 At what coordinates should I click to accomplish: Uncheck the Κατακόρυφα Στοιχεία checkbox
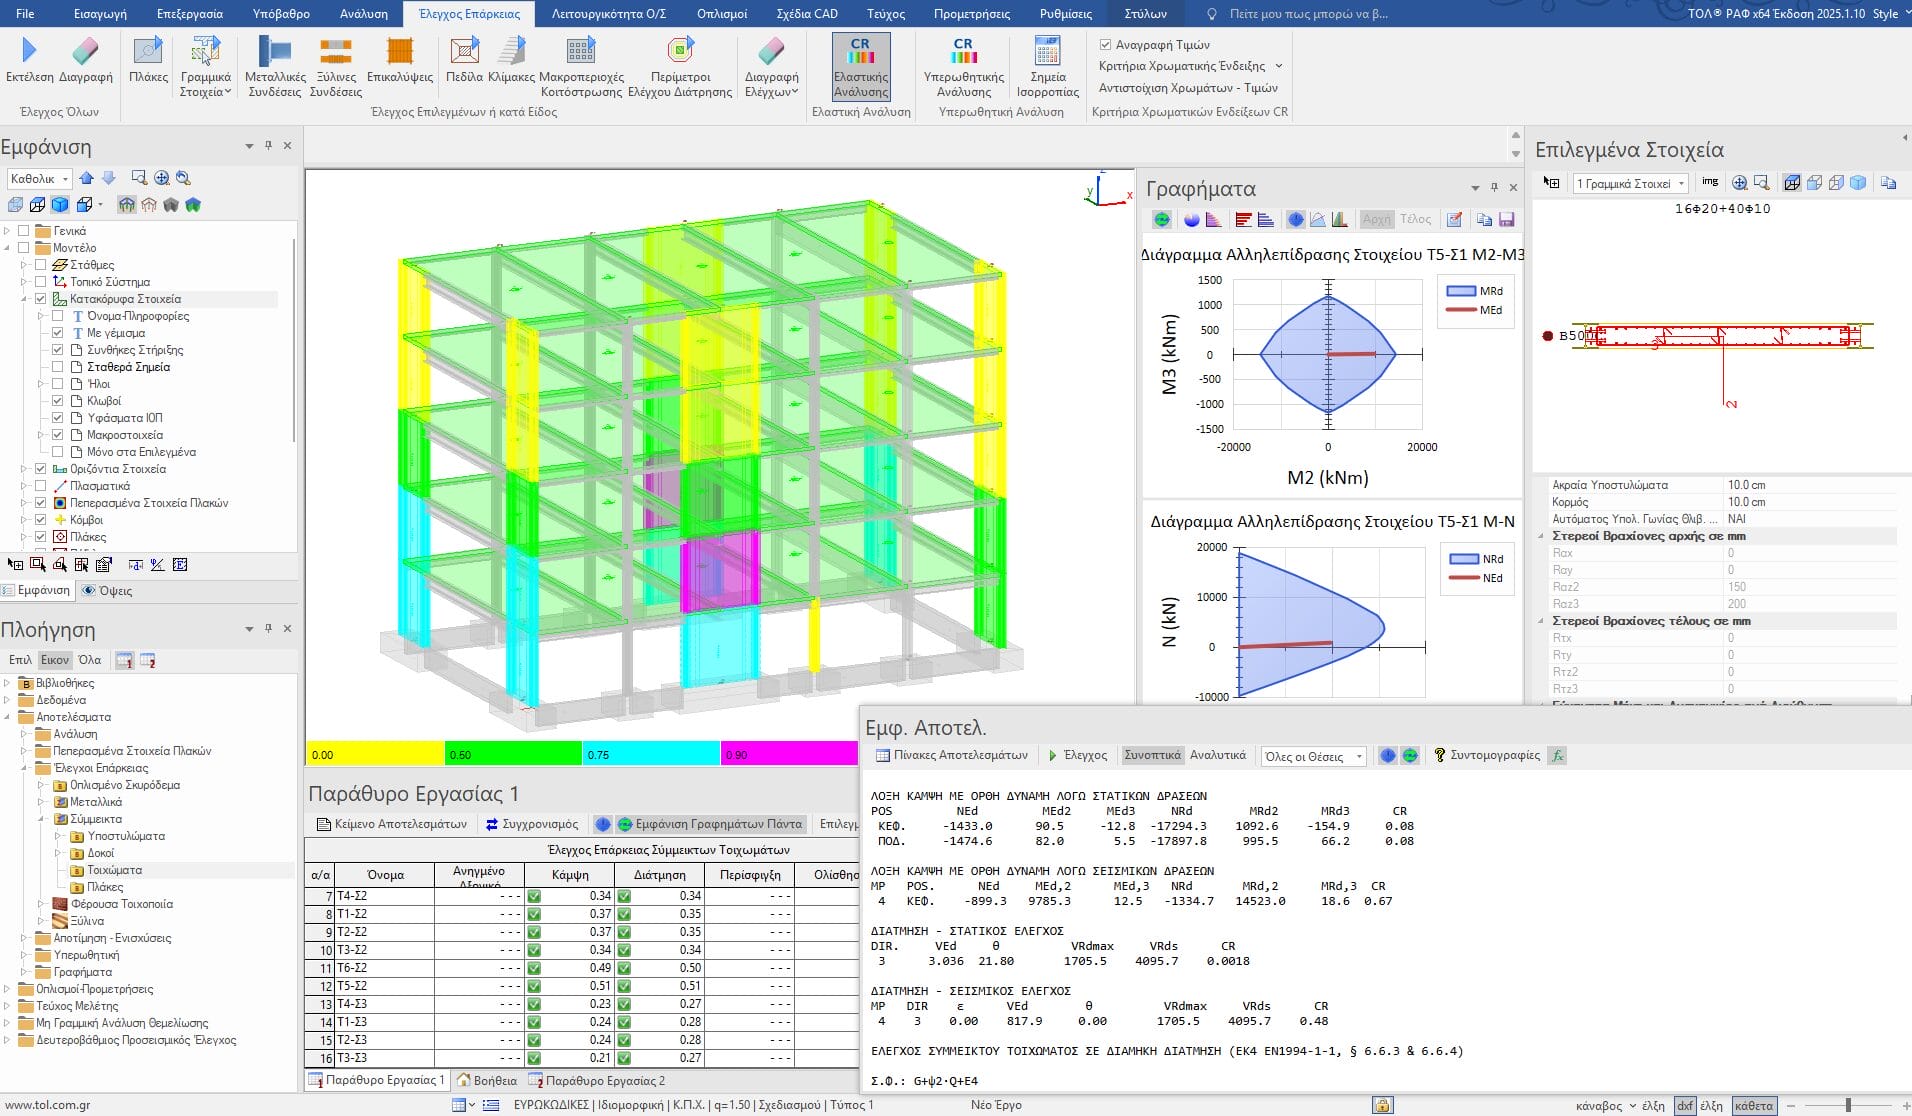pyautogui.click(x=41, y=299)
